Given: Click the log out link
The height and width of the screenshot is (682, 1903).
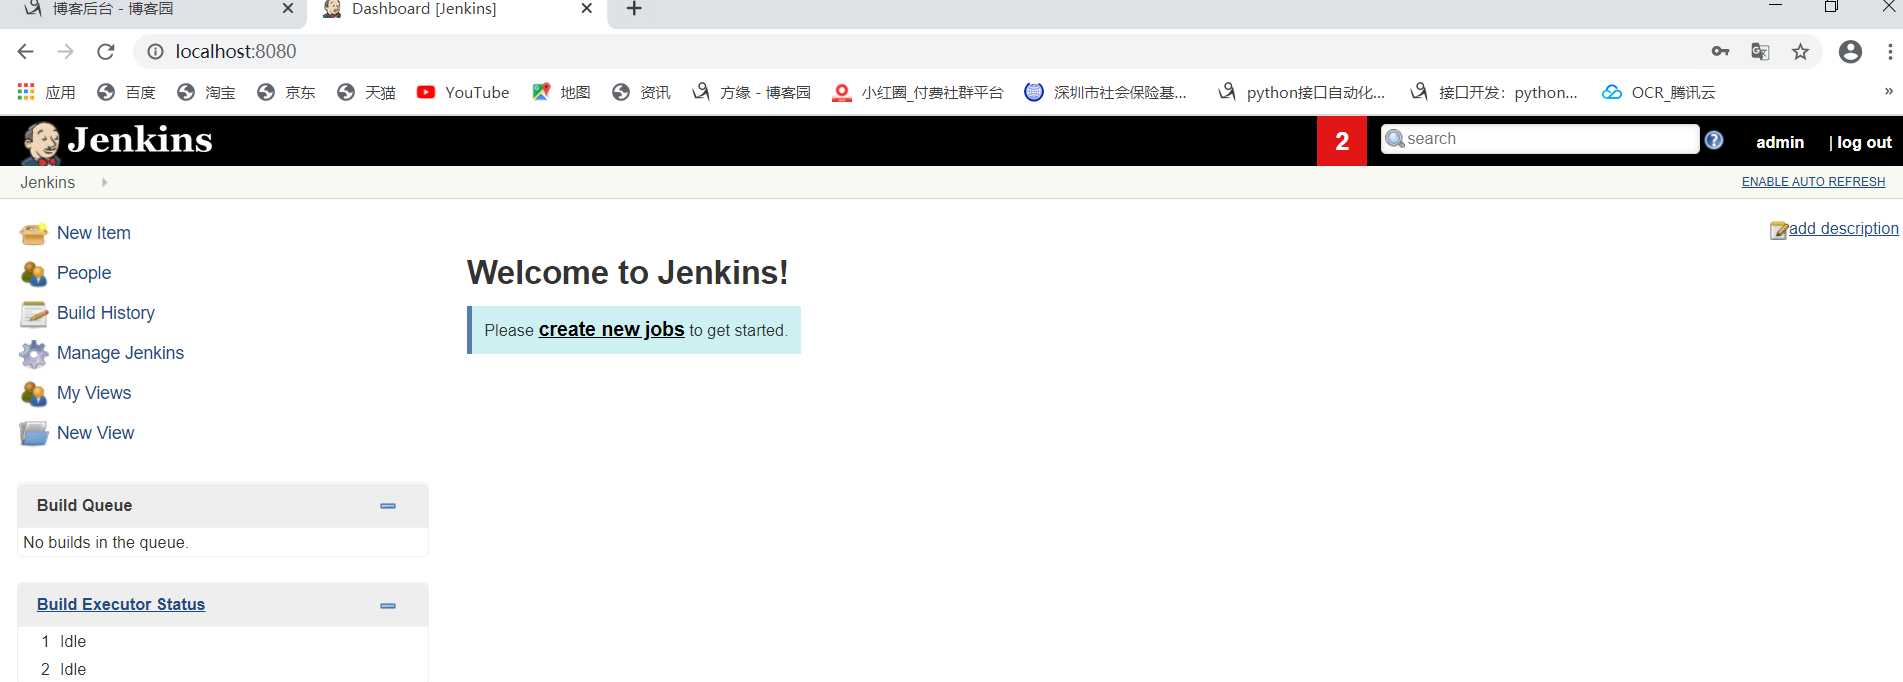Looking at the screenshot, I should (1864, 142).
